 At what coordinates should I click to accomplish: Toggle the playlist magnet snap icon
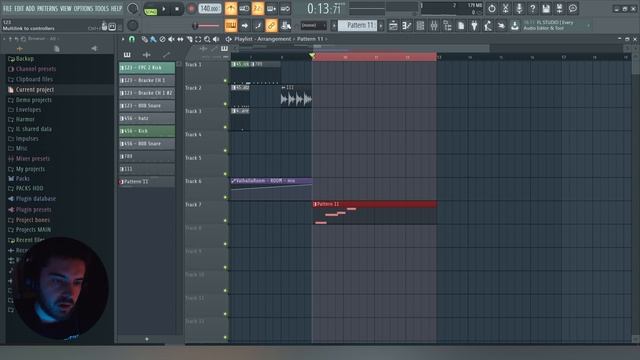132,39
